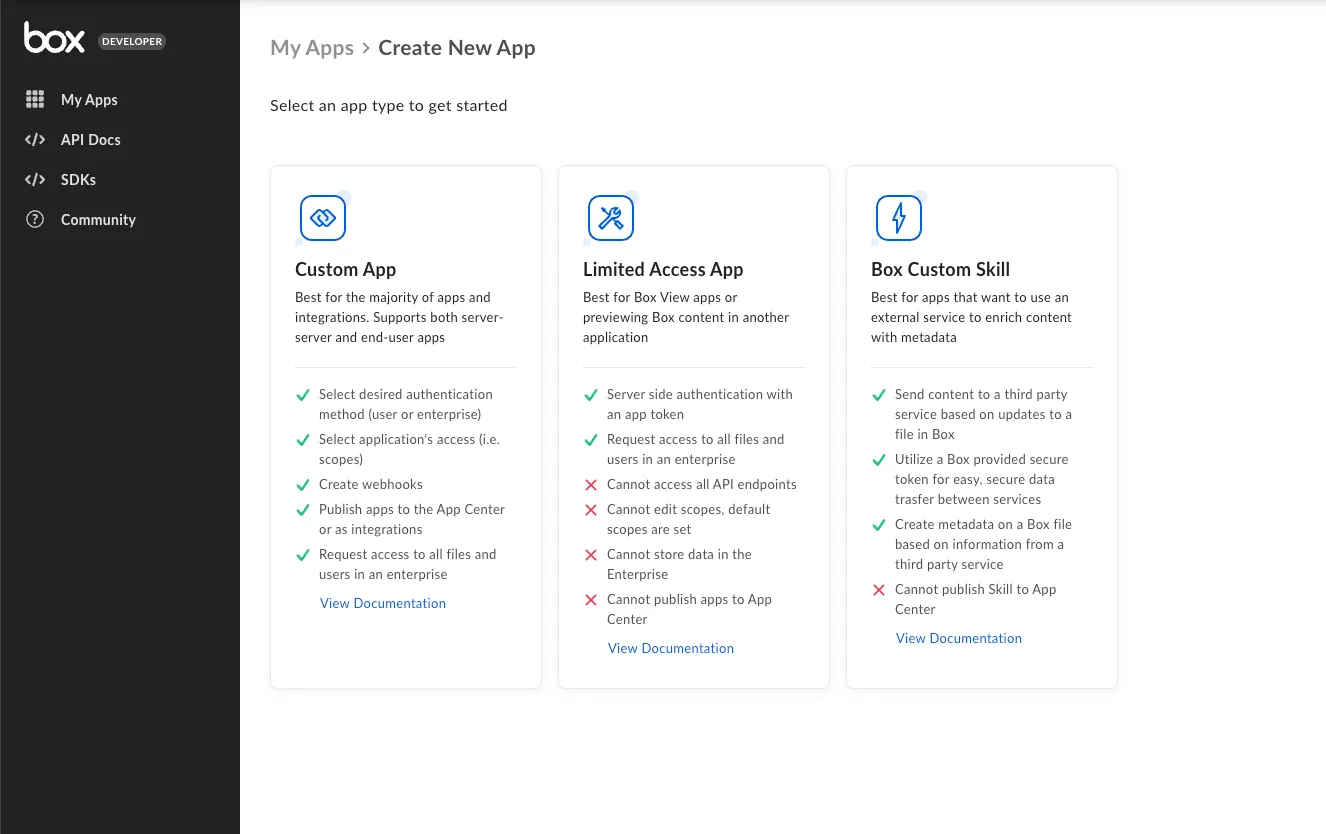This screenshot has width=1326, height=834.
Task: Click the Box logo in the sidebar
Action: pyautogui.click(x=54, y=38)
